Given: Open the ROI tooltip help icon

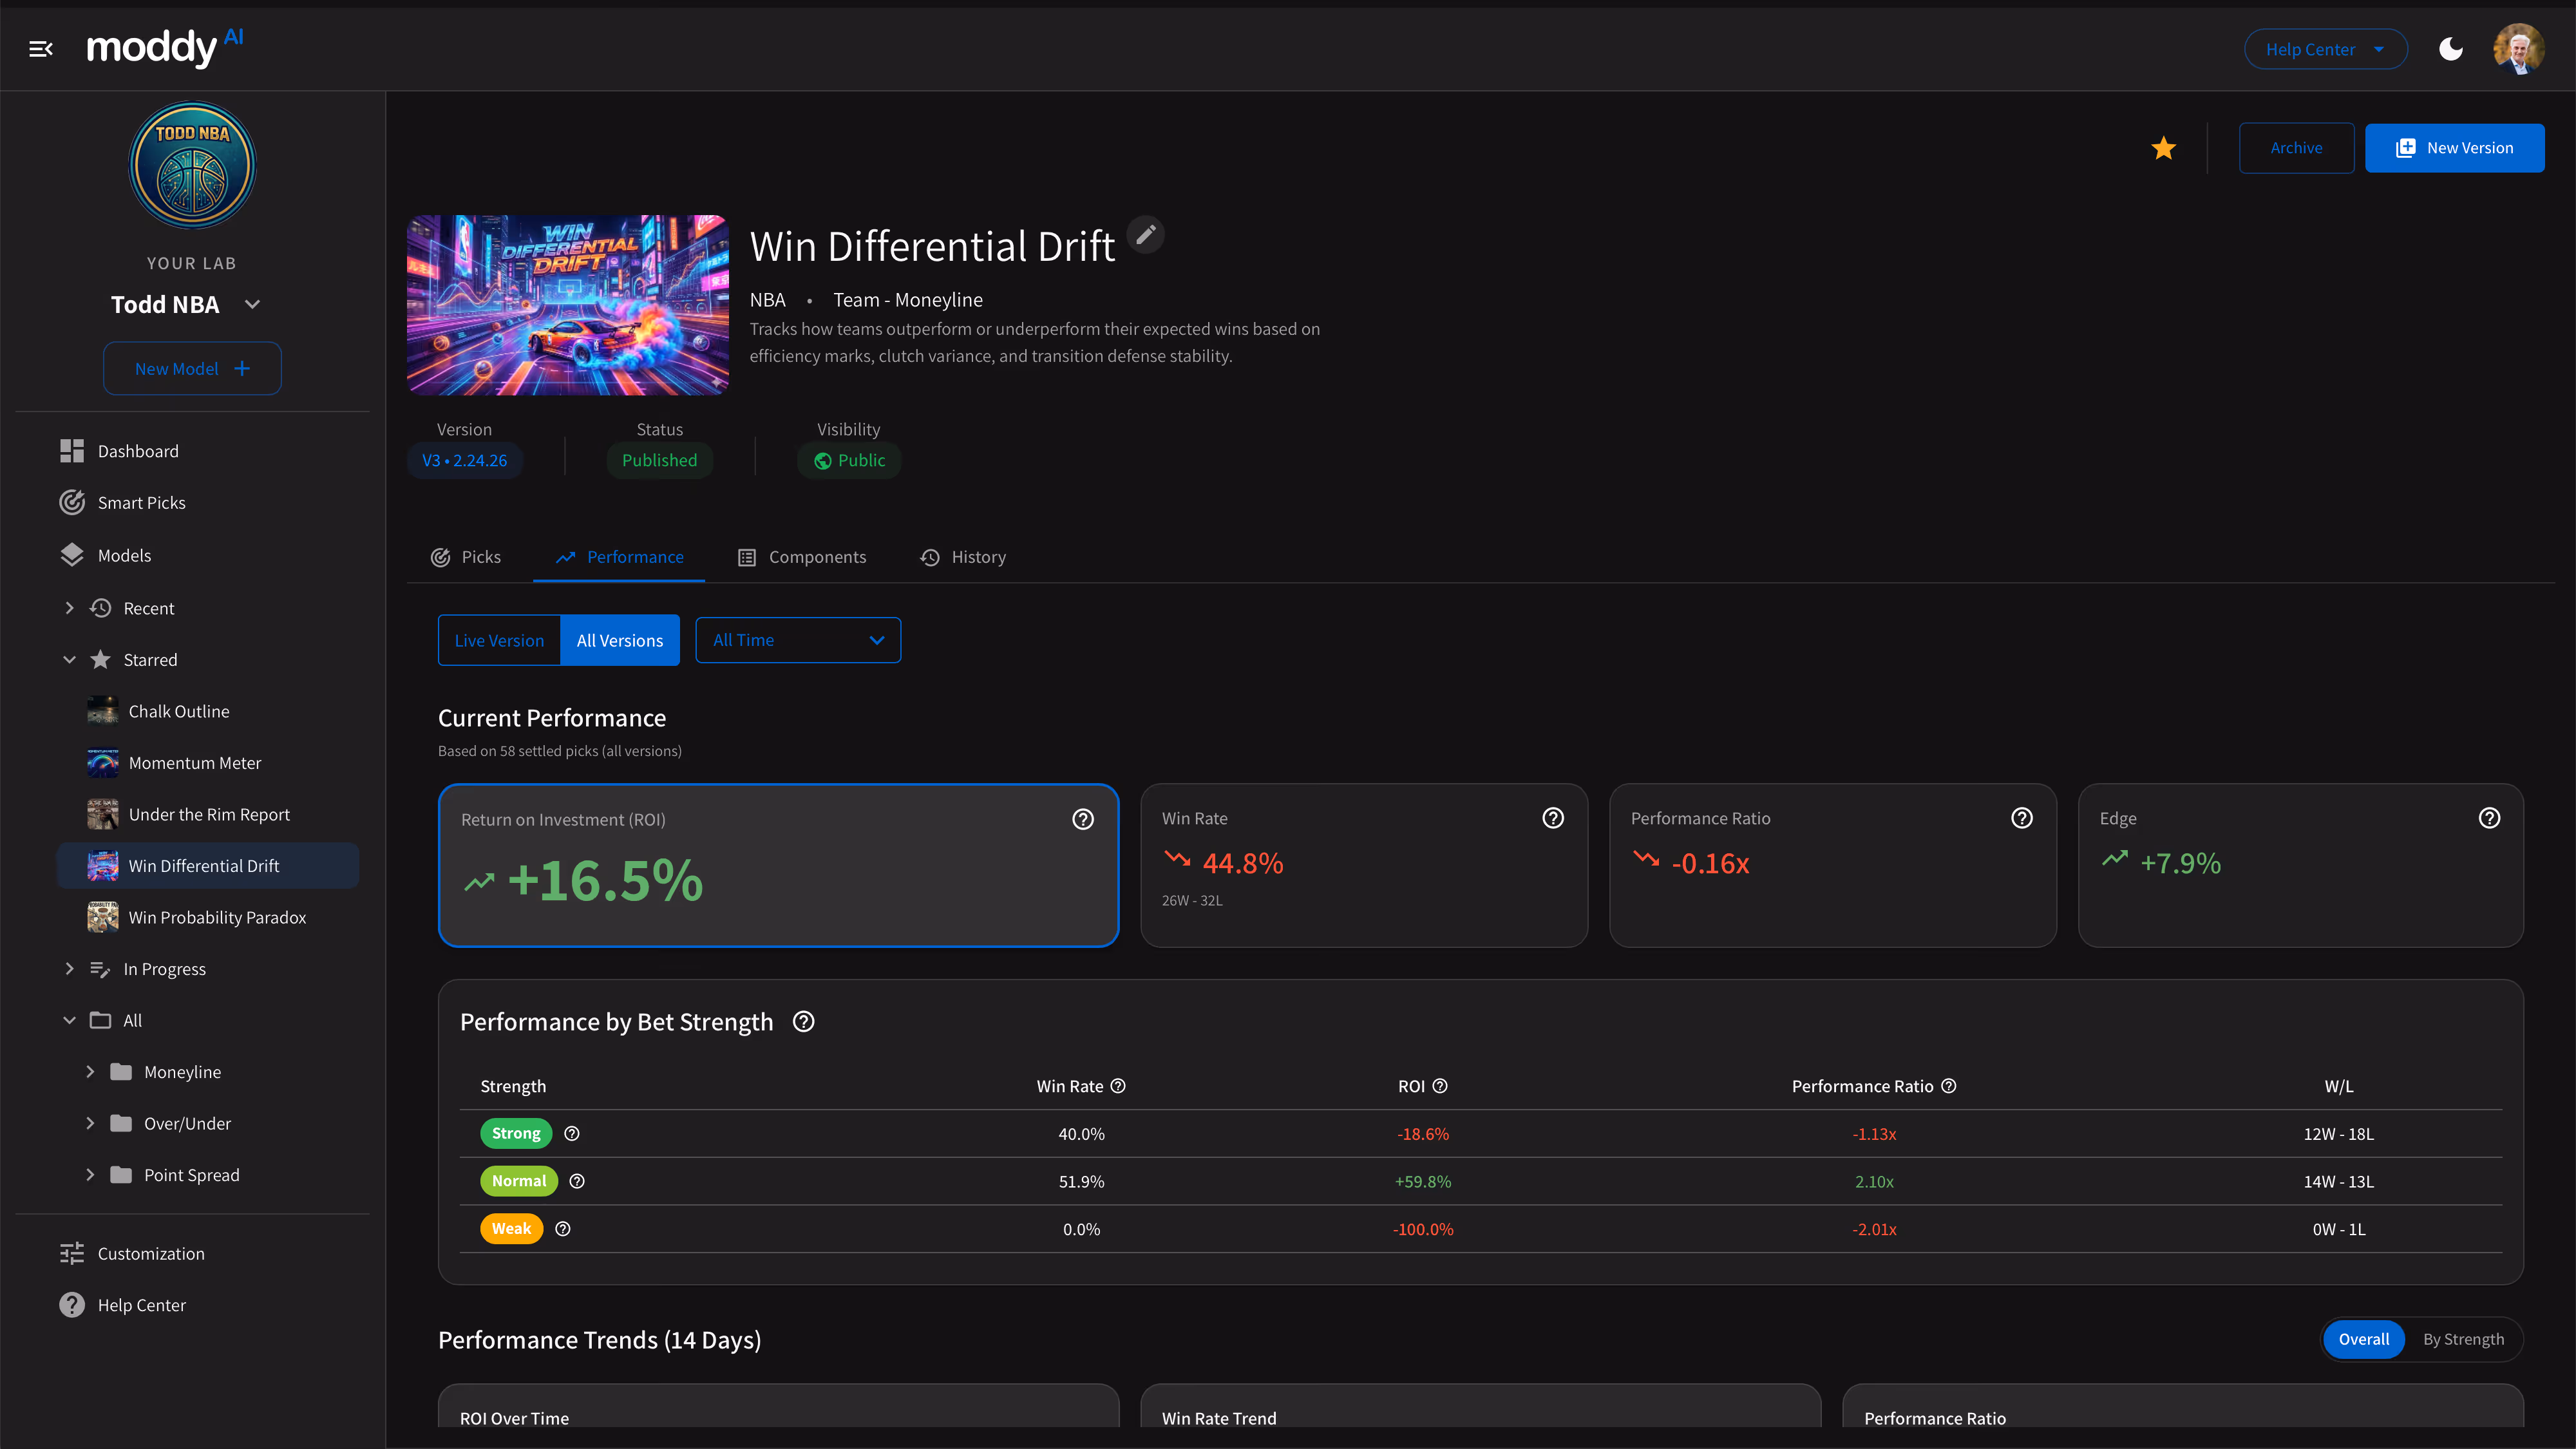Looking at the screenshot, I should (1083, 819).
